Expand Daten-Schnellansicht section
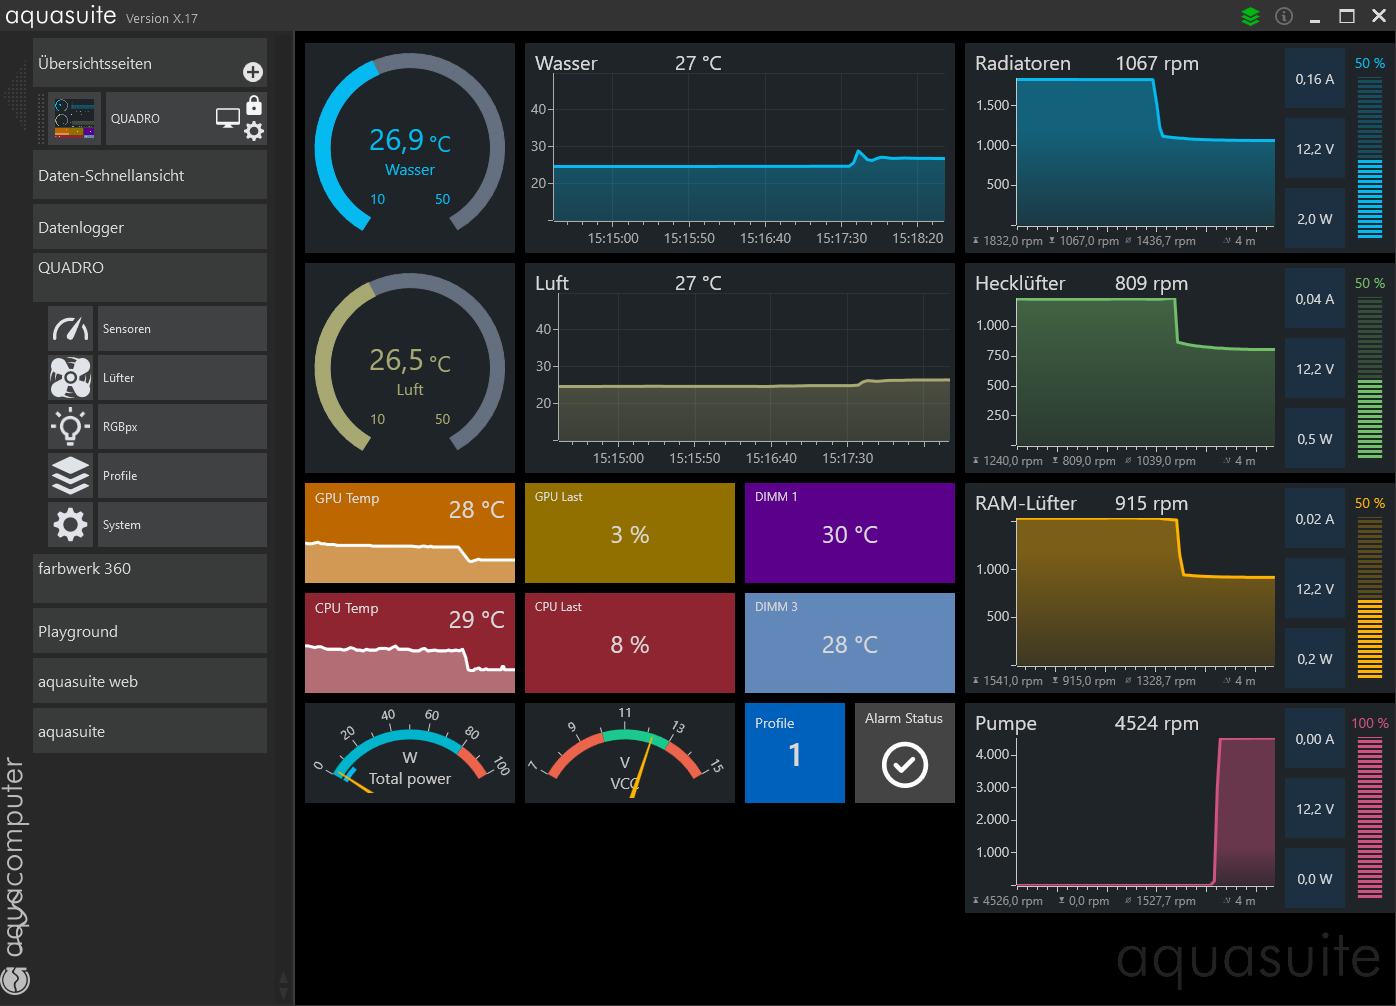1396x1006 pixels. pos(150,175)
